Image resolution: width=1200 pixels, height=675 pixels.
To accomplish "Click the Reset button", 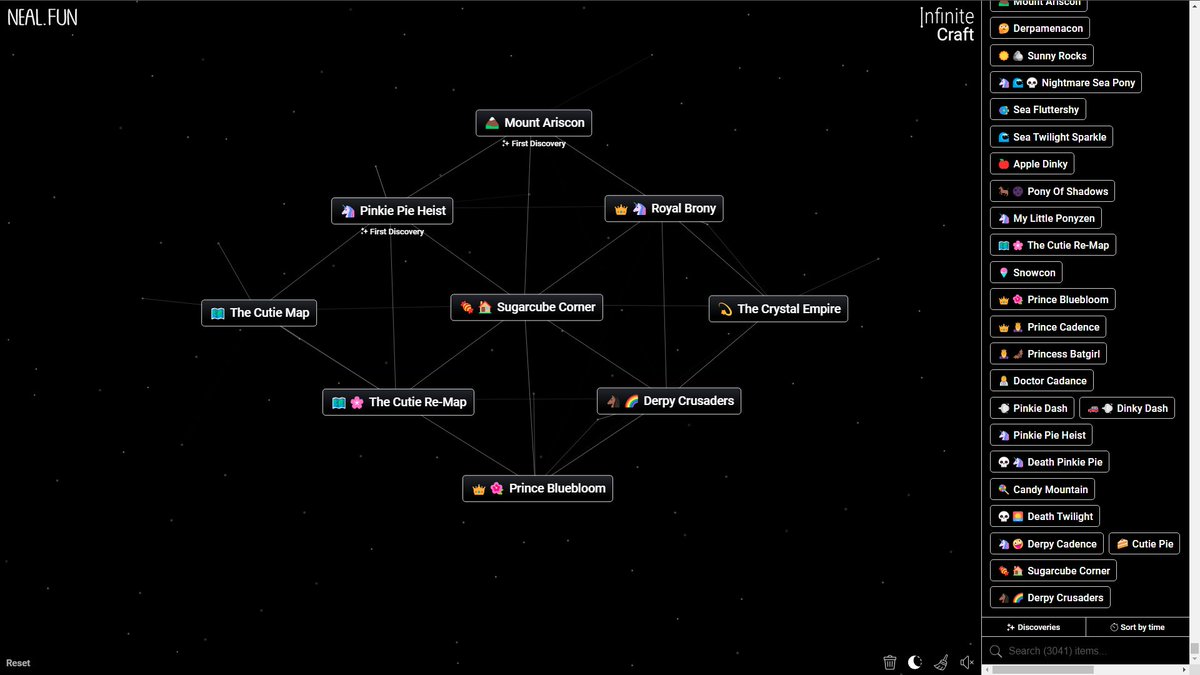I will coord(18,663).
